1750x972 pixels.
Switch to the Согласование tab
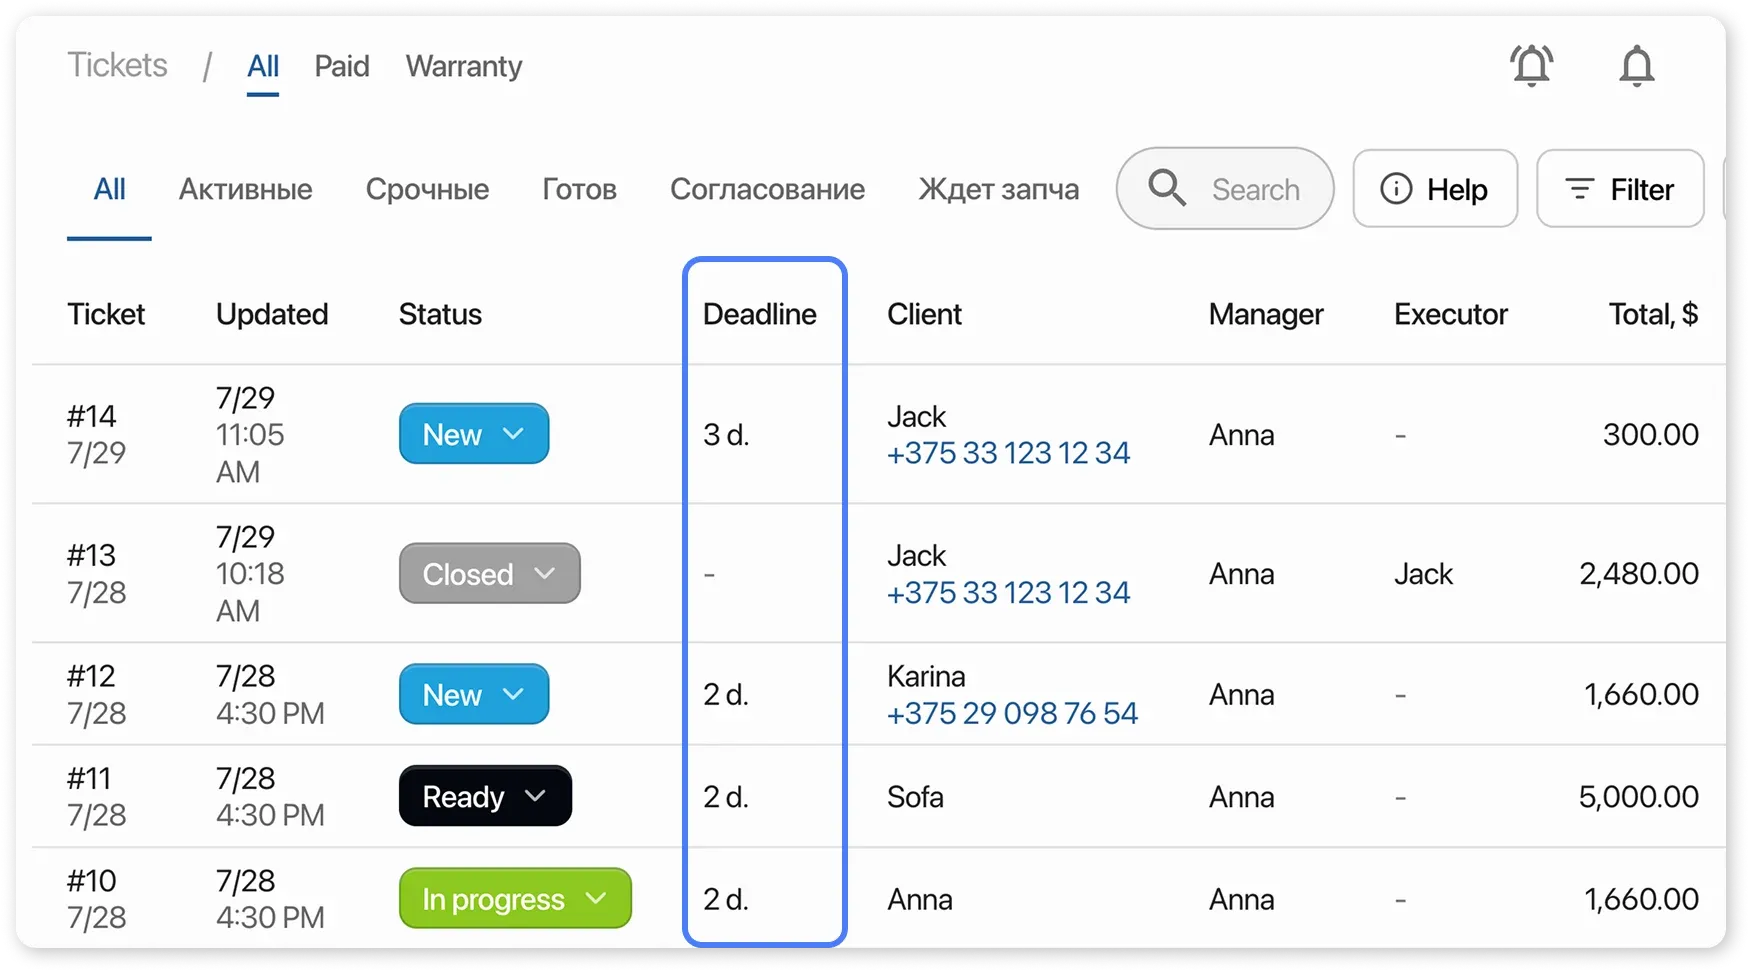767,189
